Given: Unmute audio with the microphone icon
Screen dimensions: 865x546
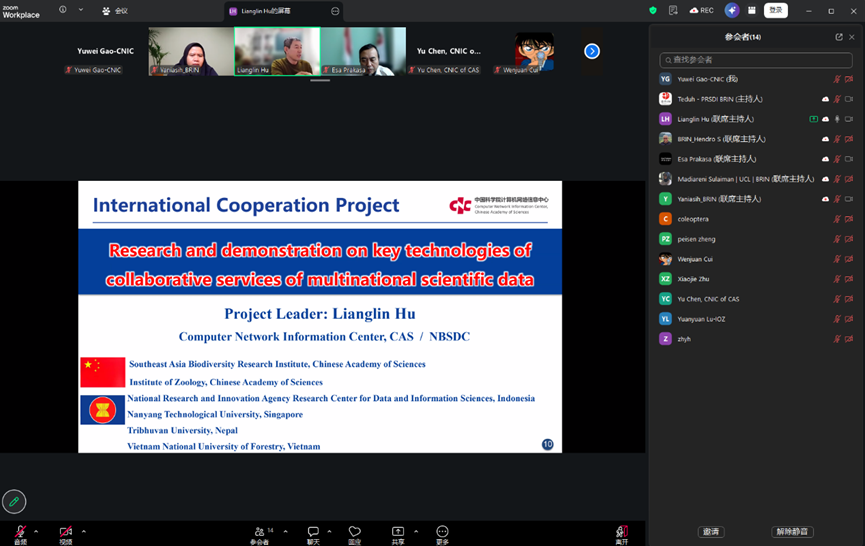Looking at the screenshot, I should point(20,532).
